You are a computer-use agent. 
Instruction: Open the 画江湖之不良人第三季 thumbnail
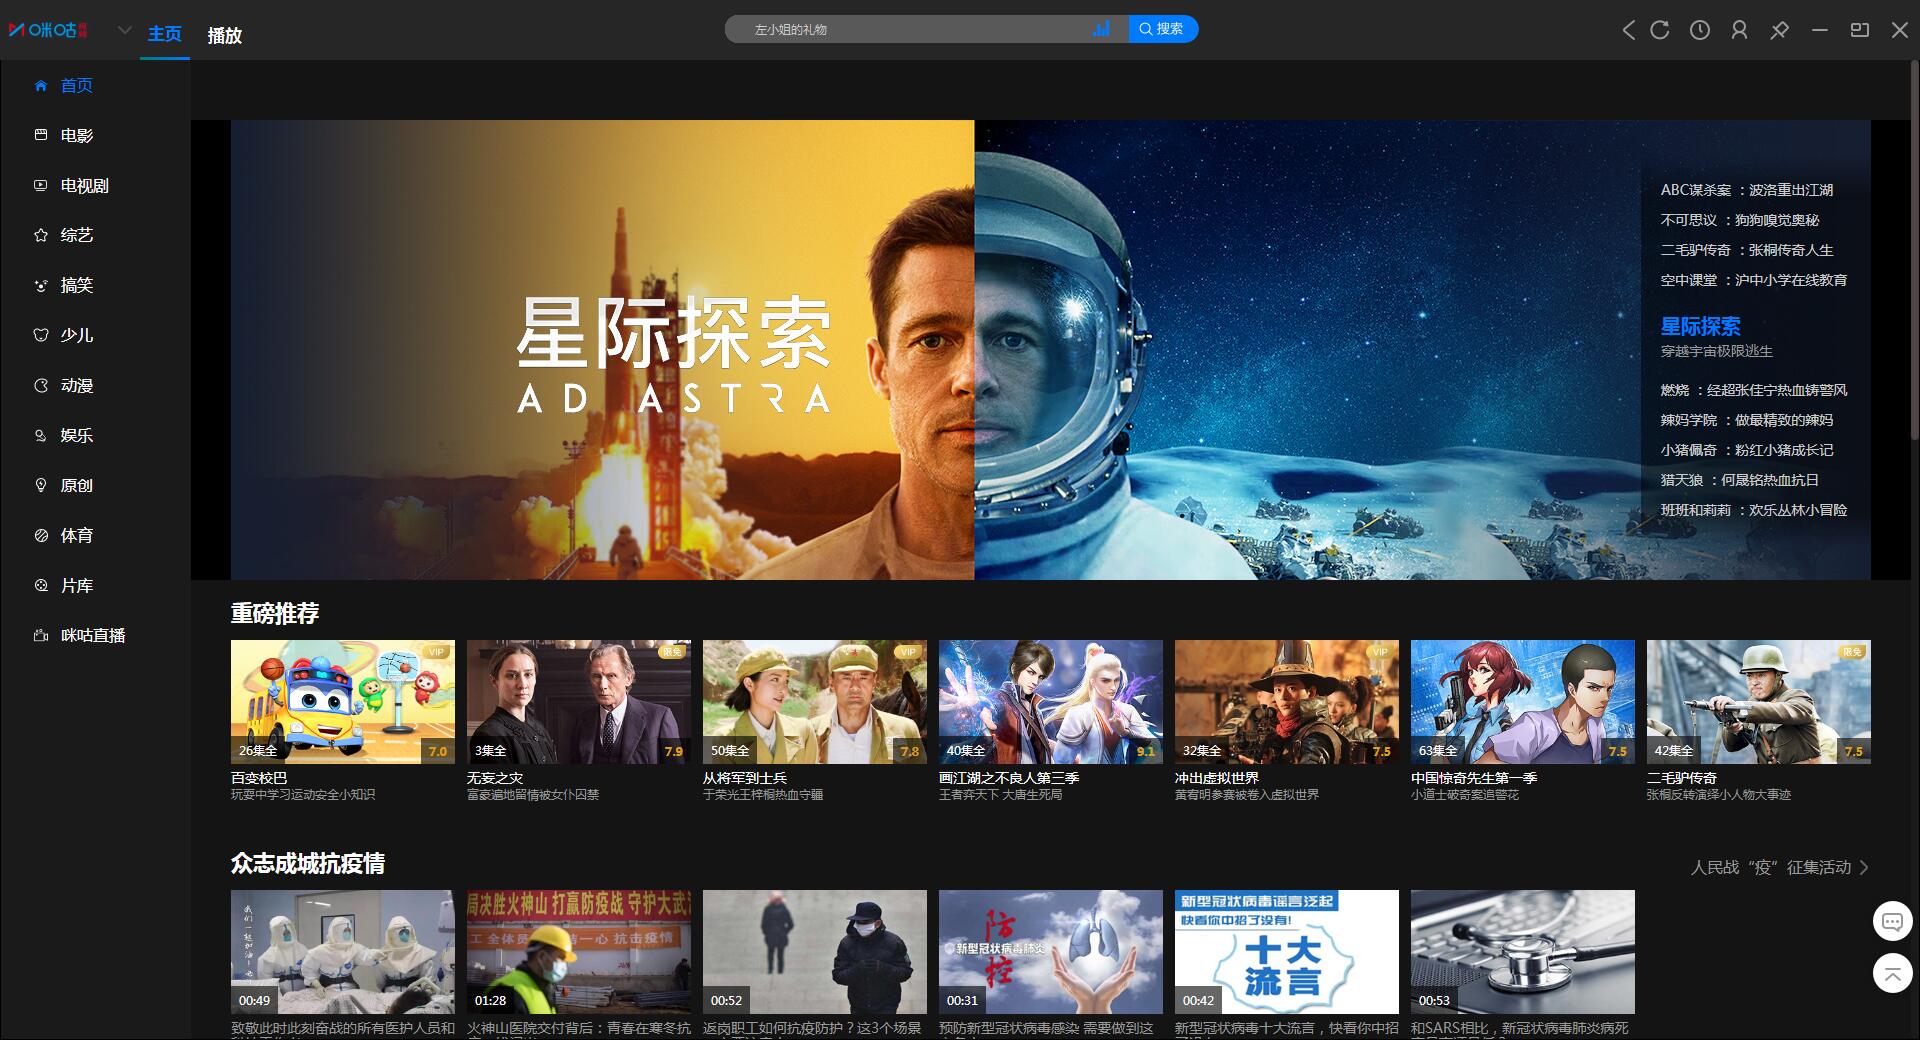(x=1051, y=702)
